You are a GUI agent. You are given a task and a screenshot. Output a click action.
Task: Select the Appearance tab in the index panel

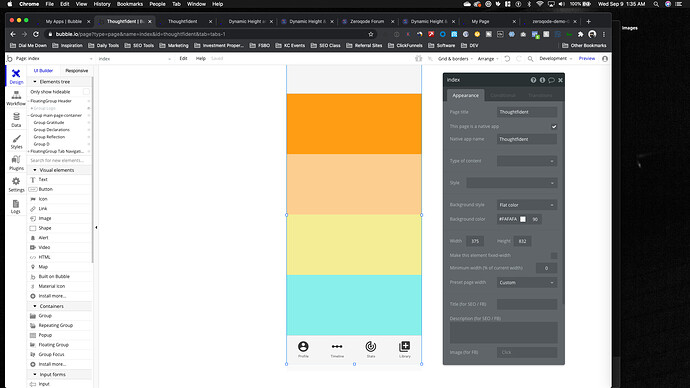[x=466, y=95]
